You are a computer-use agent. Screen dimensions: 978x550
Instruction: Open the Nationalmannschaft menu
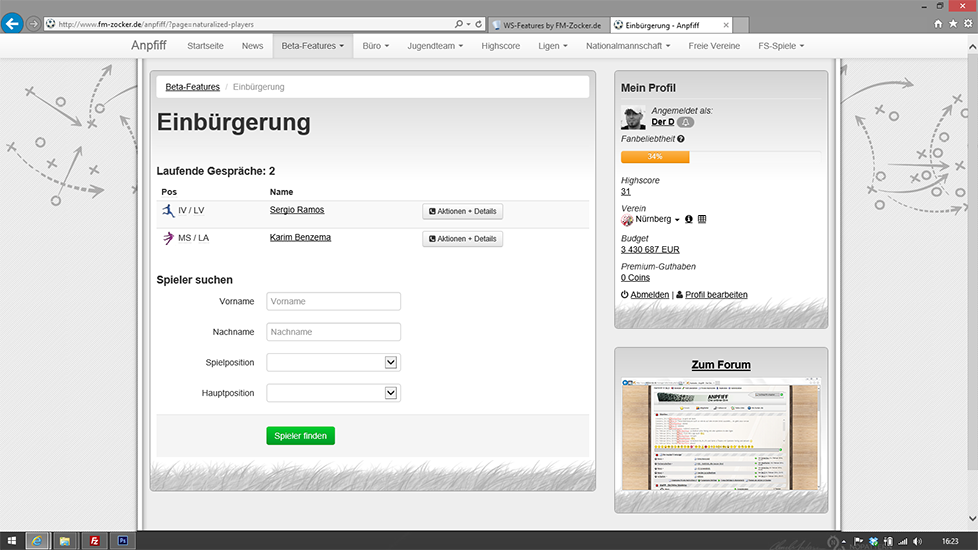coord(630,46)
